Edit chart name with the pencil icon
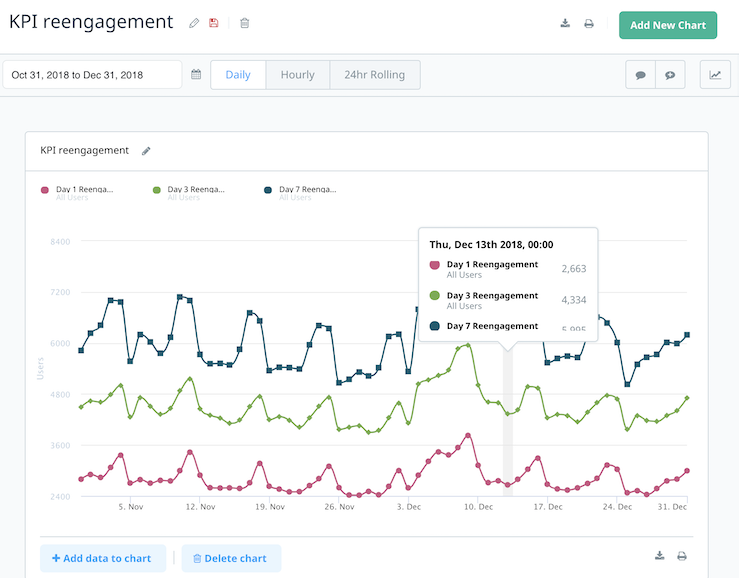Image resolution: width=739 pixels, height=578 pixels. (146, 151)
